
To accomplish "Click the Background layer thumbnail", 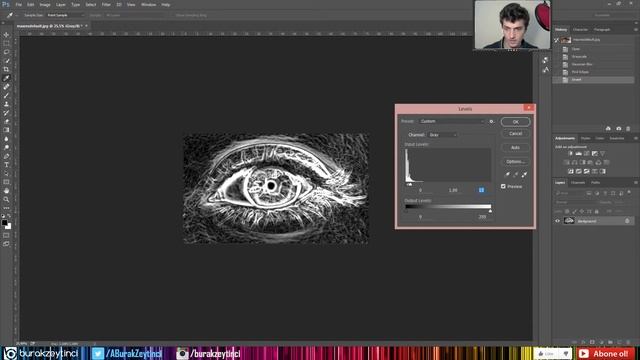I will pyautogui.click(x=569, y=221).
